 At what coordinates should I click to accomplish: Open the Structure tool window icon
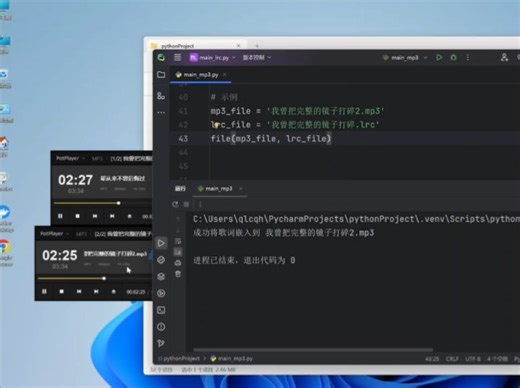tap(161, 96)
